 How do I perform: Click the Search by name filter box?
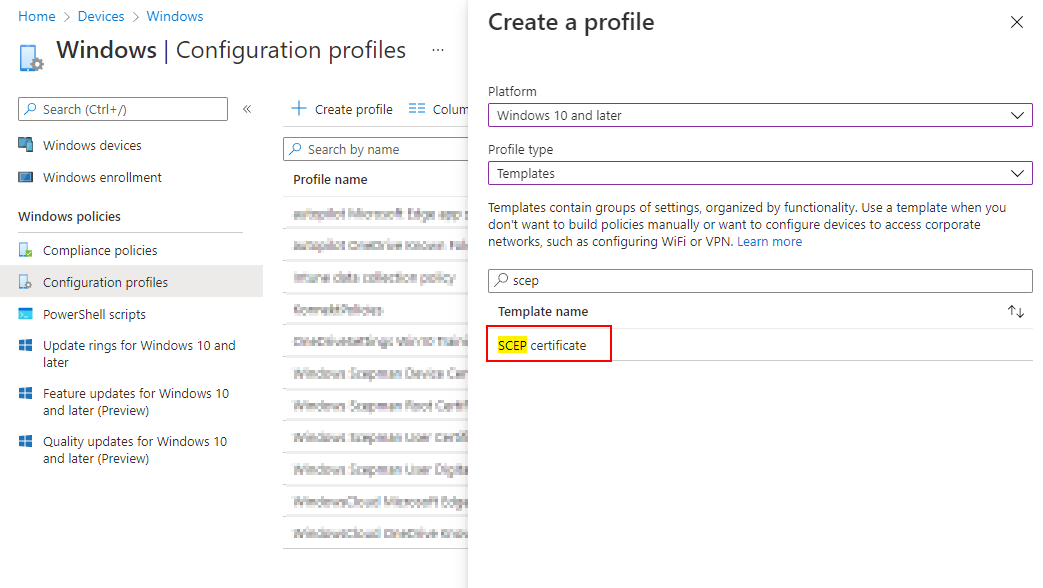pyautogui.click(x=375, y=149)
